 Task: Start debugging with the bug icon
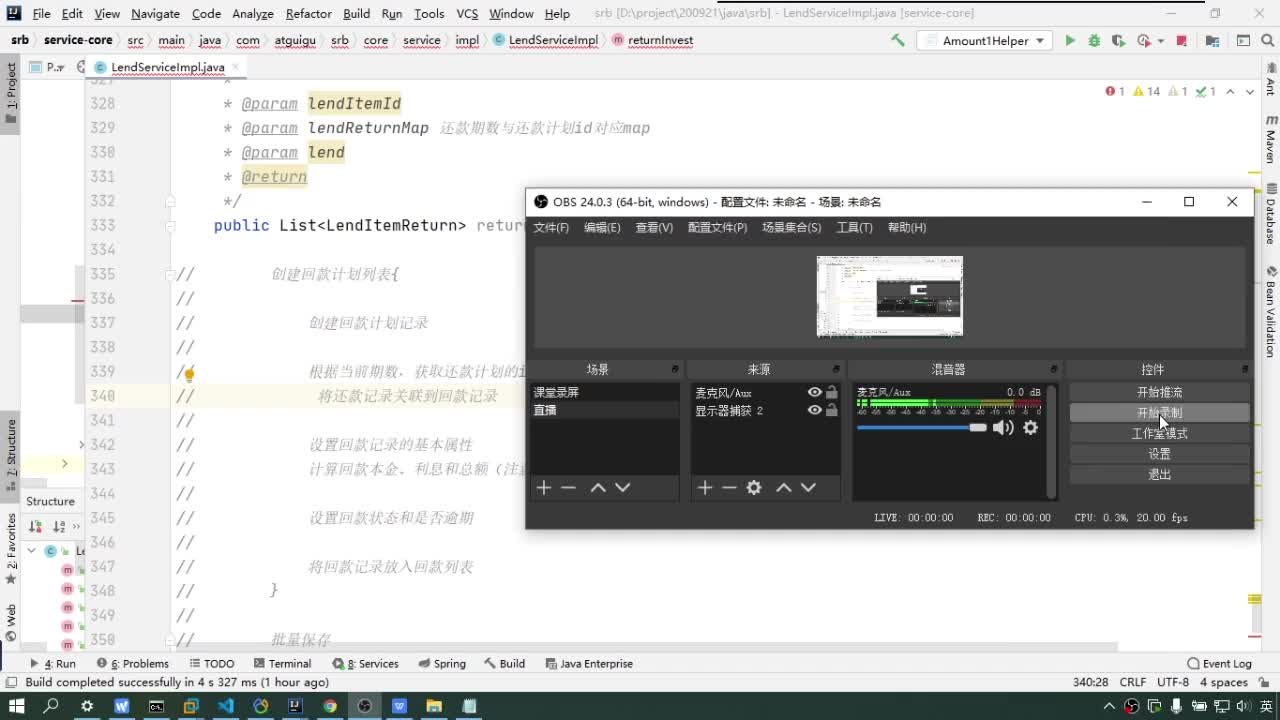pyautogui.click(x=1094, y=41)
